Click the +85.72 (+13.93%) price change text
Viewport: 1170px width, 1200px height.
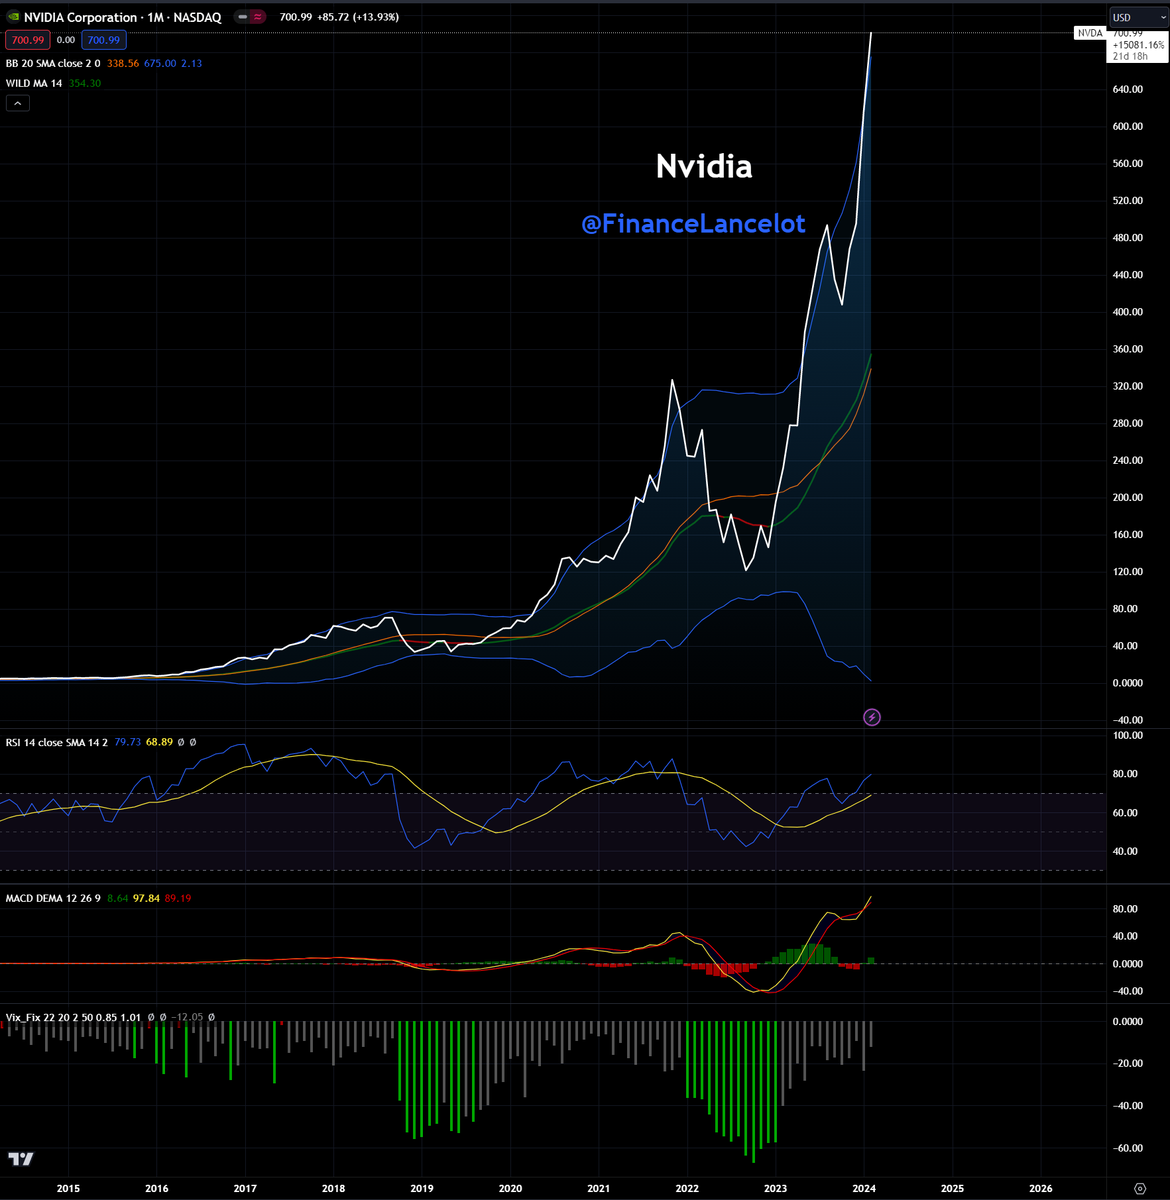tap(358, 17)
